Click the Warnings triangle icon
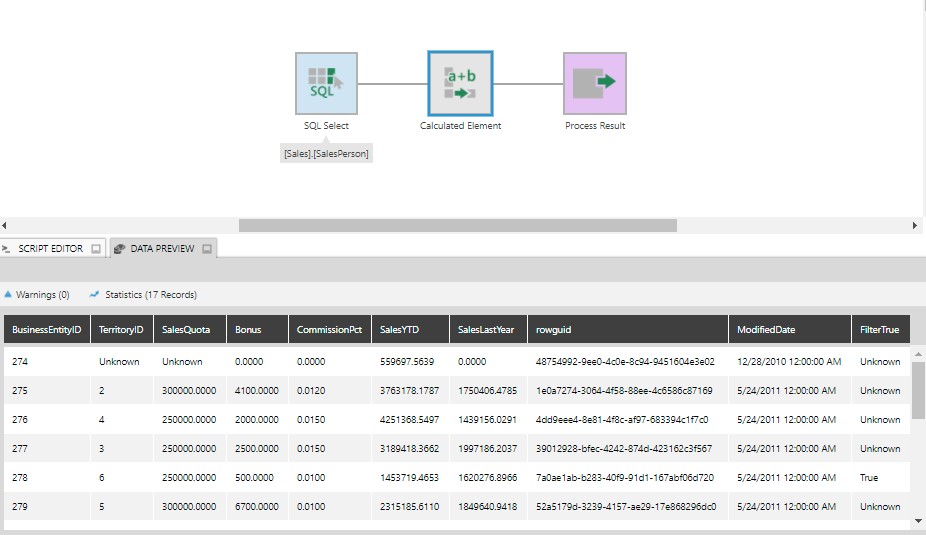 (x=9, y=295)
